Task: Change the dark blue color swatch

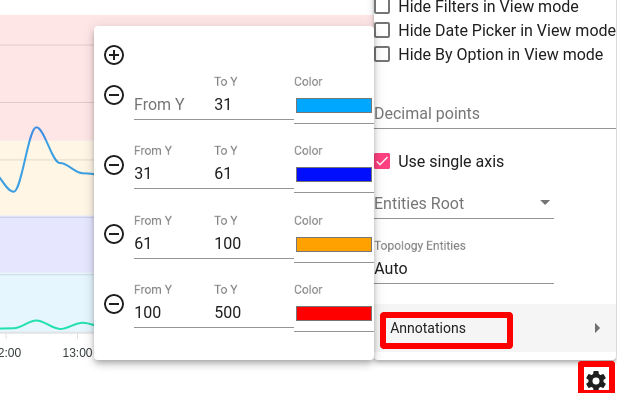Action: click(334, 175)
